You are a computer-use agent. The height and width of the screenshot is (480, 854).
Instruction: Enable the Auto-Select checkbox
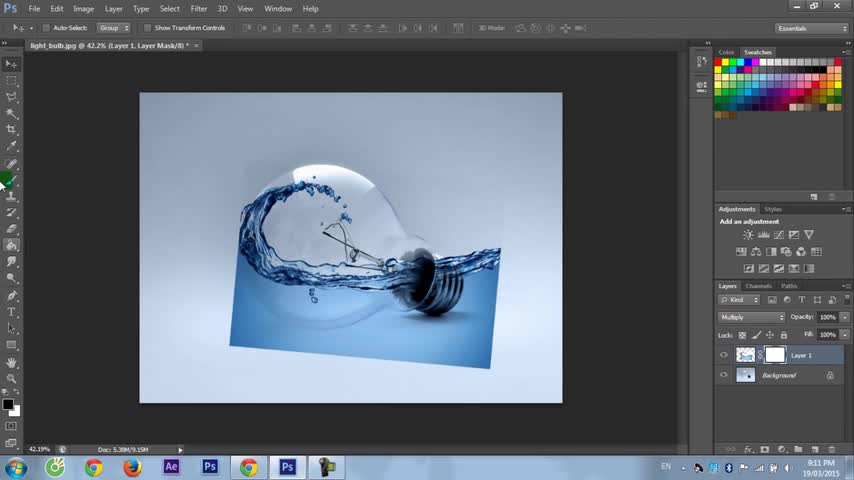[46, 28]
